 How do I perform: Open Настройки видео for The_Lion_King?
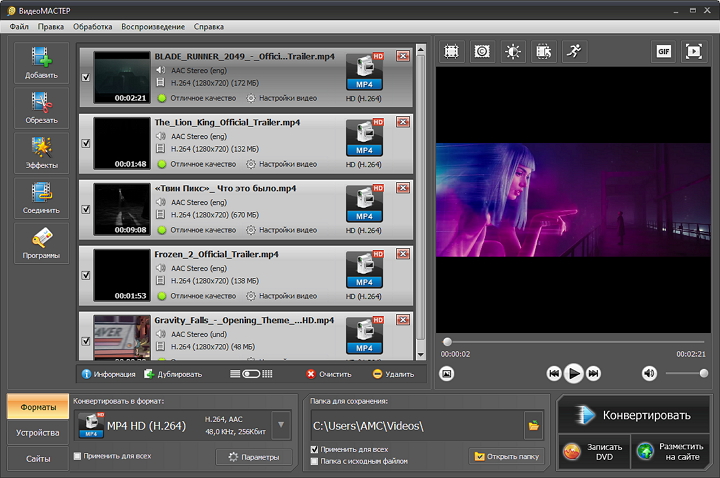click(x=282, y=164)
